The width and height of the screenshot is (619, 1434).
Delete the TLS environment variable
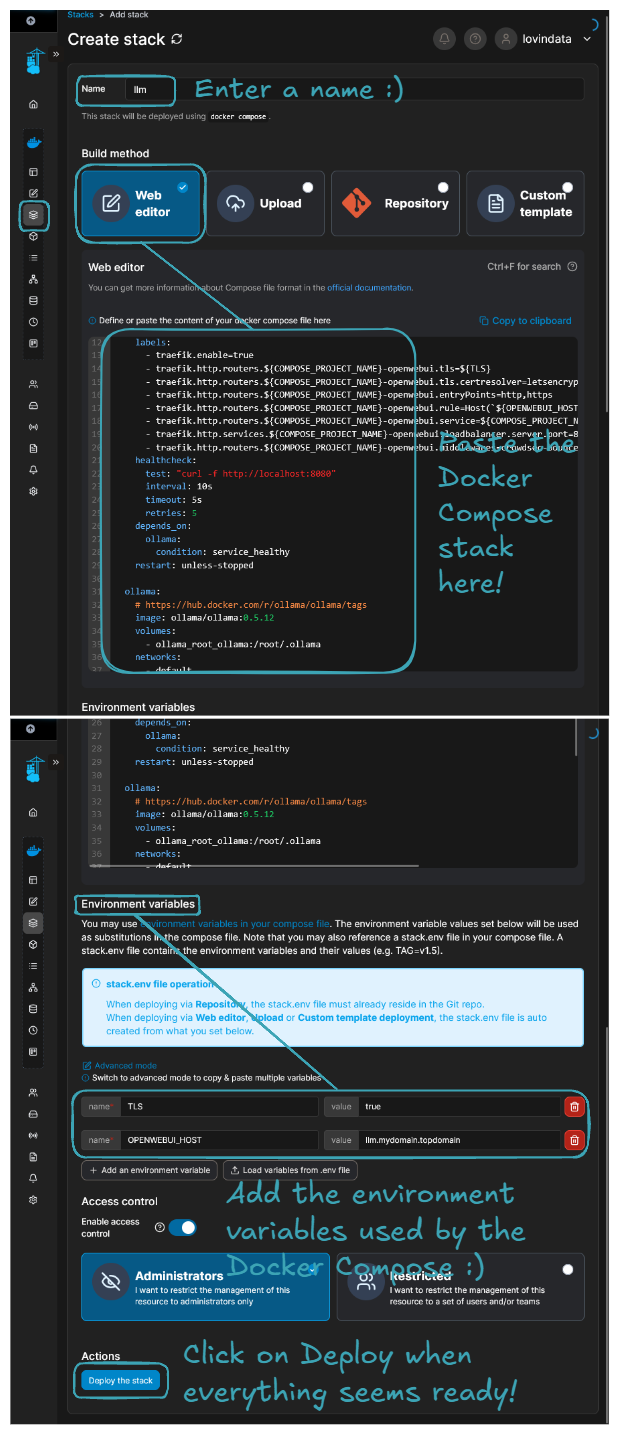pyautogui.click(x=573, y=1107)
